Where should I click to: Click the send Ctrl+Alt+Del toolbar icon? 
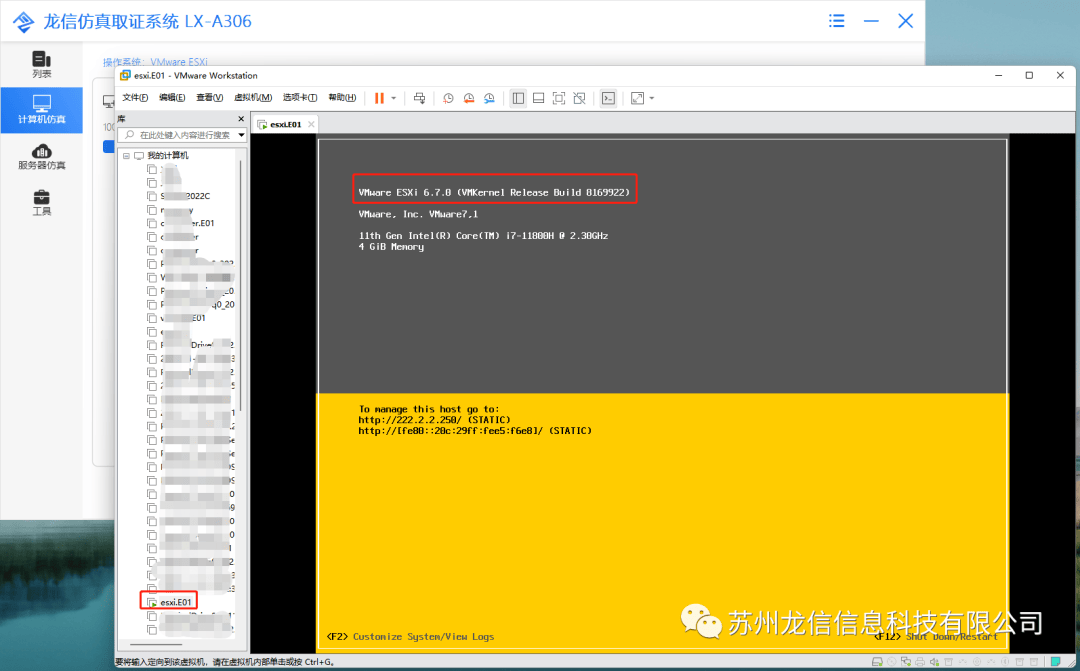pyautogui.click(x=419, y=98)
